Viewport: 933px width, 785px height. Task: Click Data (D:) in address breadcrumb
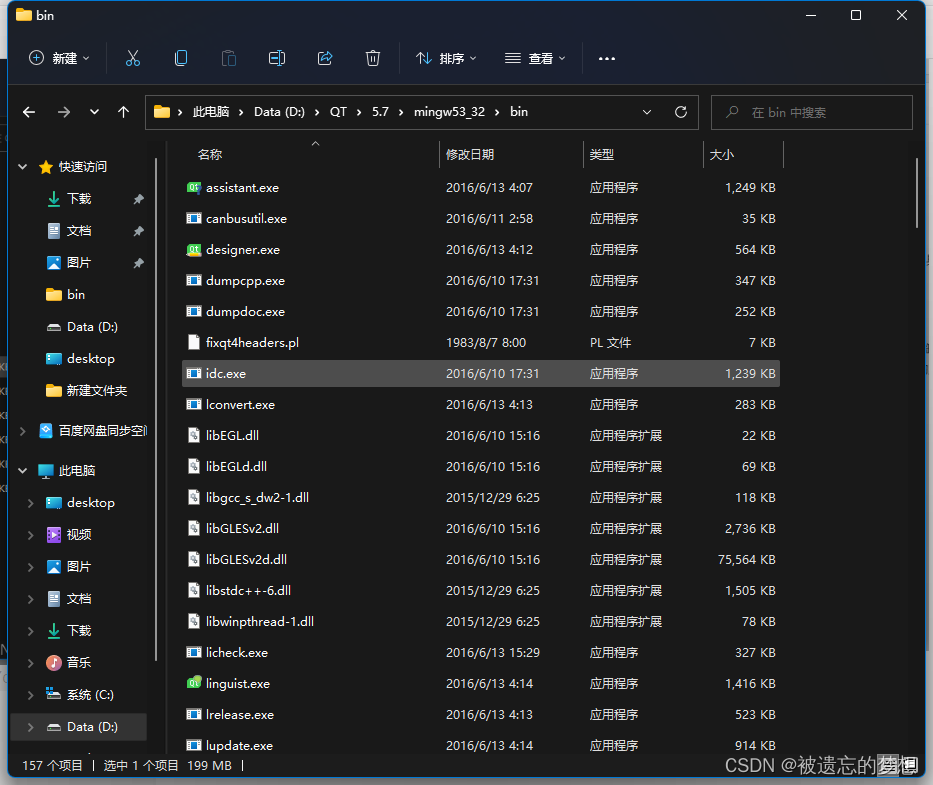click(x=279, y=112)
